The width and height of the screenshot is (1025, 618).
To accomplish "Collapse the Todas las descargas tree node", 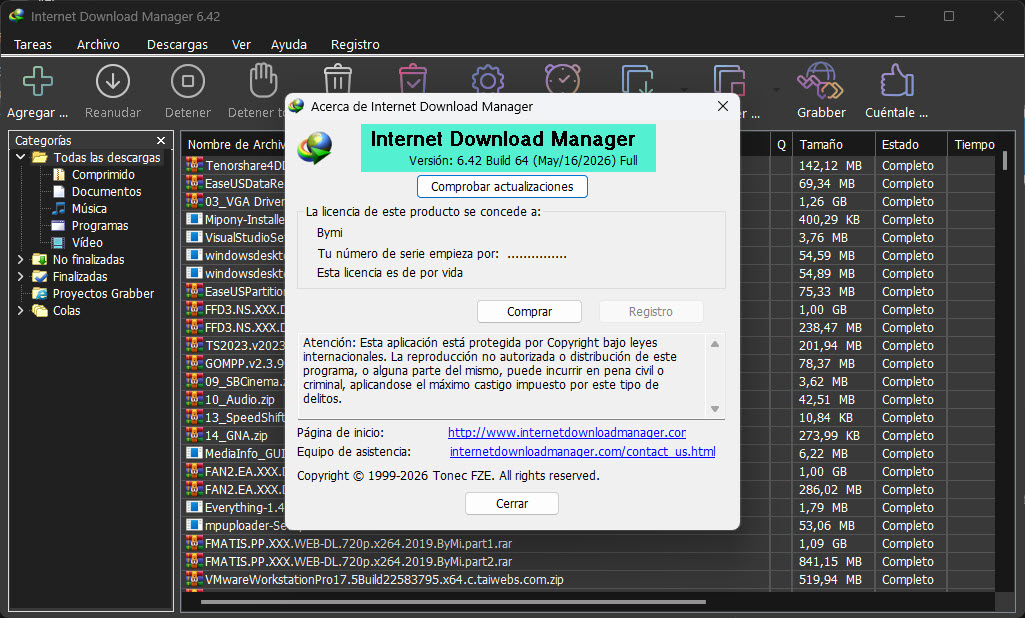I will (20, 157).
